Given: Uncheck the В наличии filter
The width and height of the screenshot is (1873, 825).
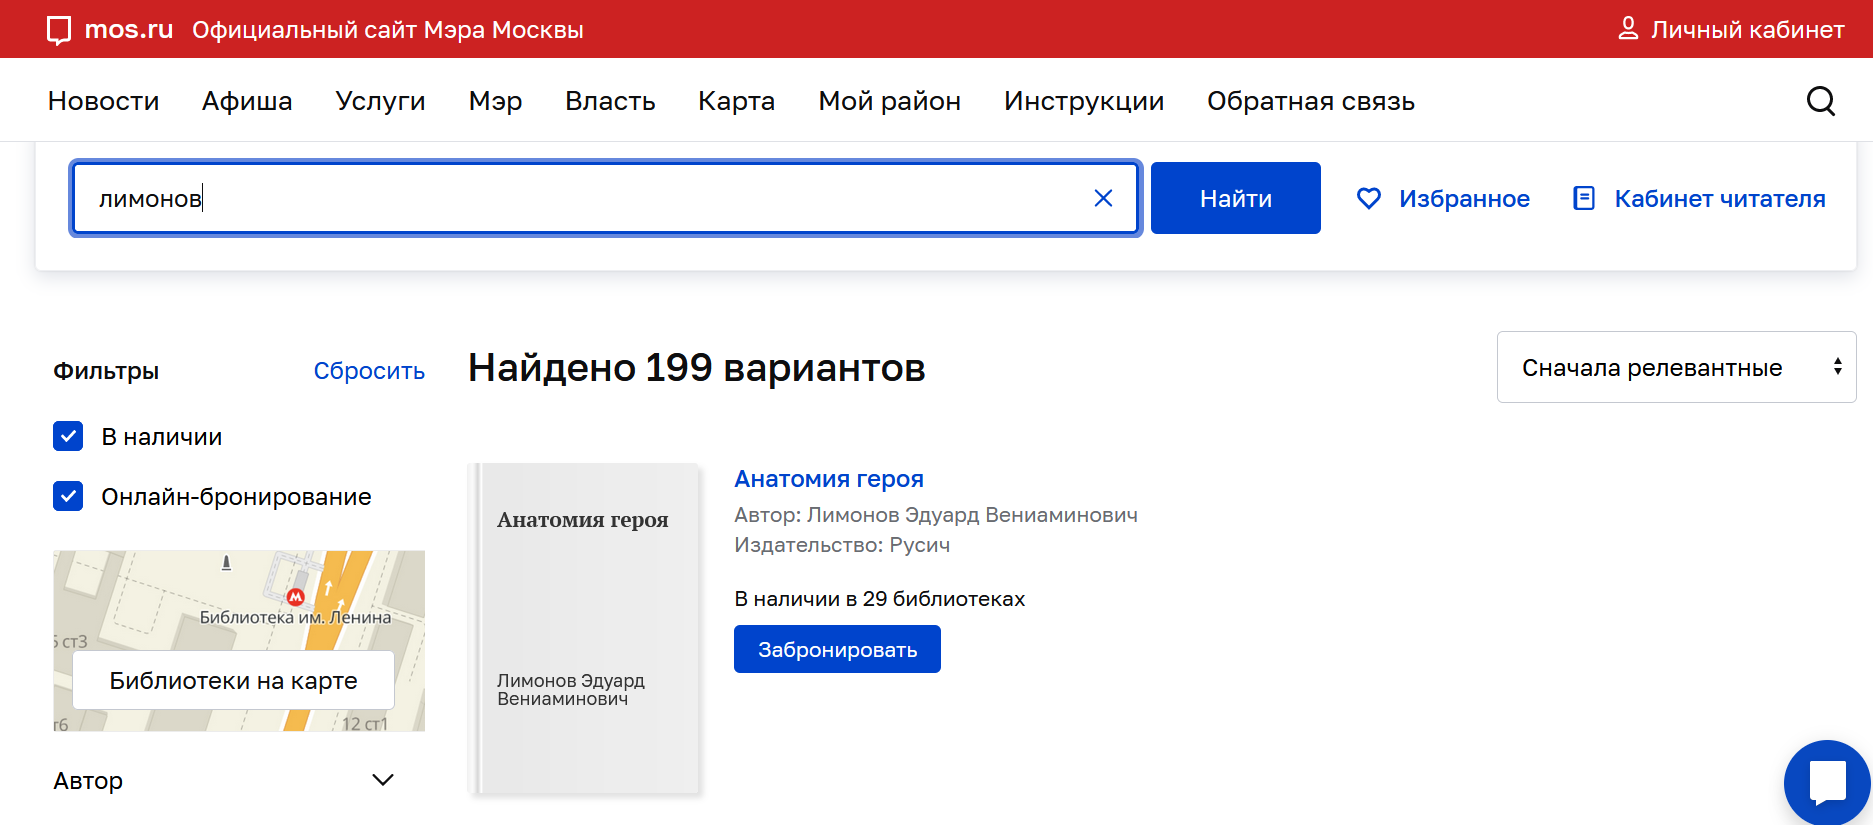Looking at the screenshot, I should point(68,436).
